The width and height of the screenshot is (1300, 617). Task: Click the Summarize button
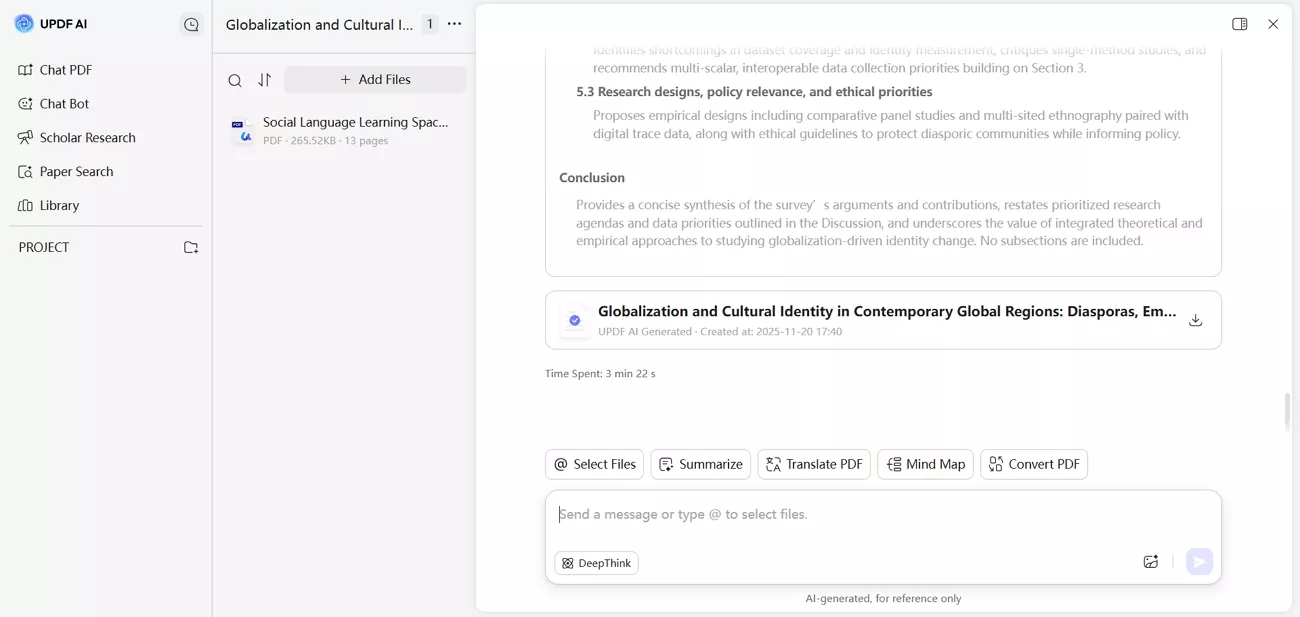pos(700,464)
